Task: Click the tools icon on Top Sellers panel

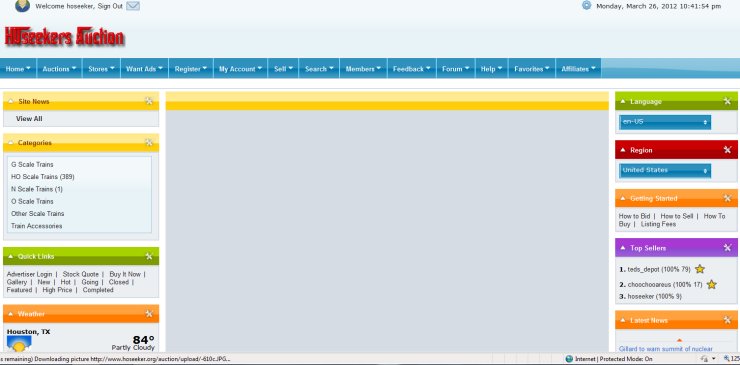Action: (x=727, y=248)
